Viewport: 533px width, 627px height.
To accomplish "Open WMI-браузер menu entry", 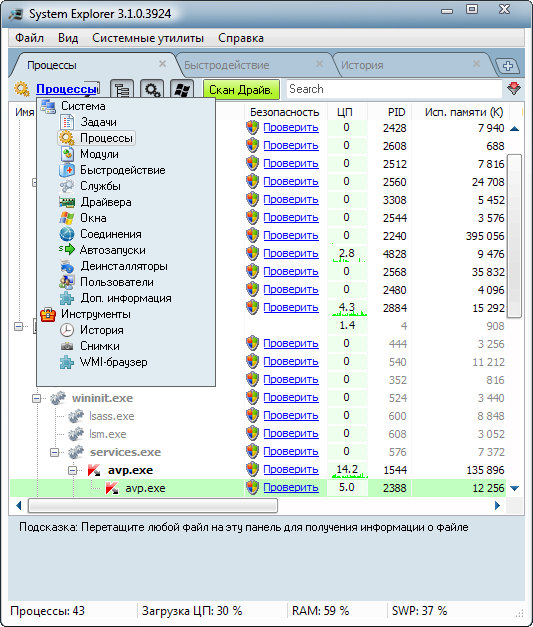I will 114,362.
